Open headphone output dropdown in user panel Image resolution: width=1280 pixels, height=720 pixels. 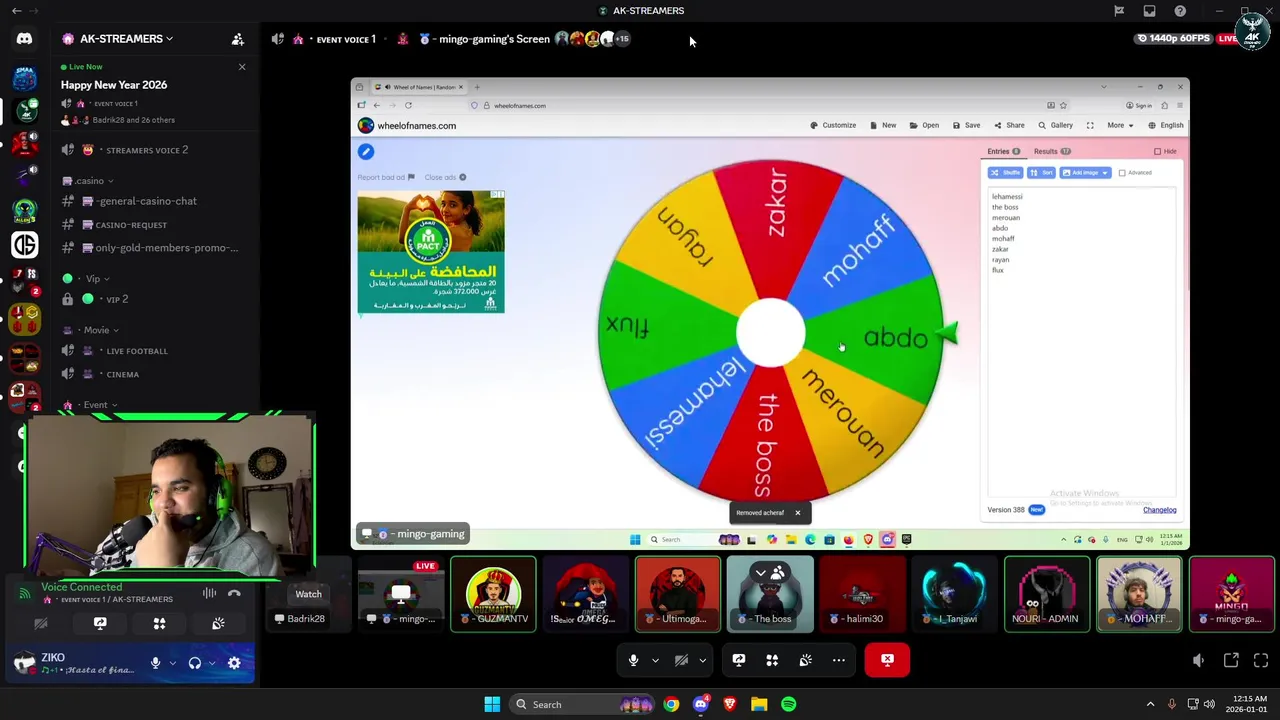pyautogui.click(x=212, y=662)
